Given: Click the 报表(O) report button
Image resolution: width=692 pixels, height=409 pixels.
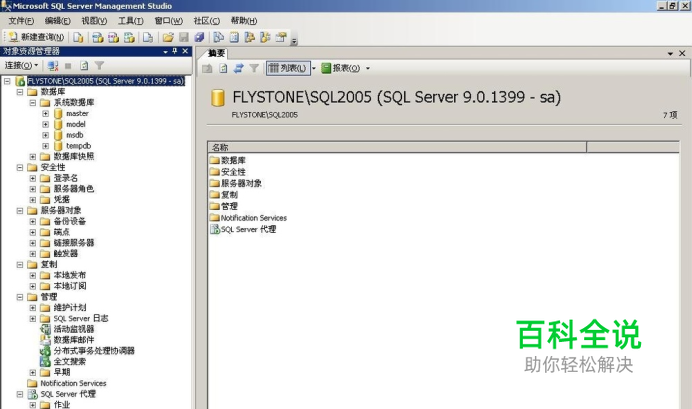Looking at the screenshot, I should 340,68.
